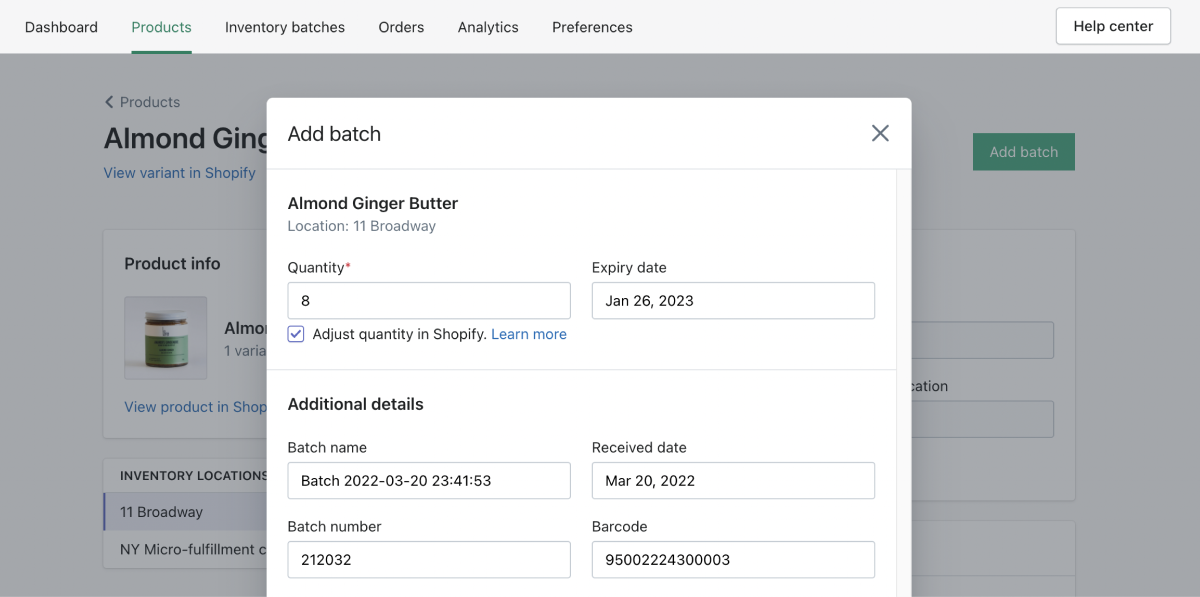This screenshot has width=1200, height=597.
Task: Open the Dashboard tab
Action: coord(61,27)
